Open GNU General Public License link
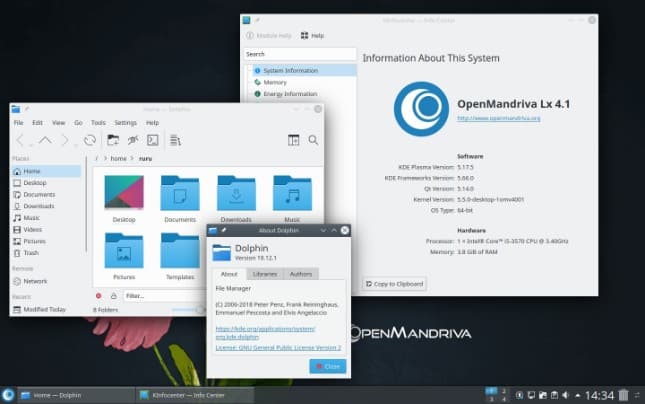645x404 pixels. (x=278, y=348)
